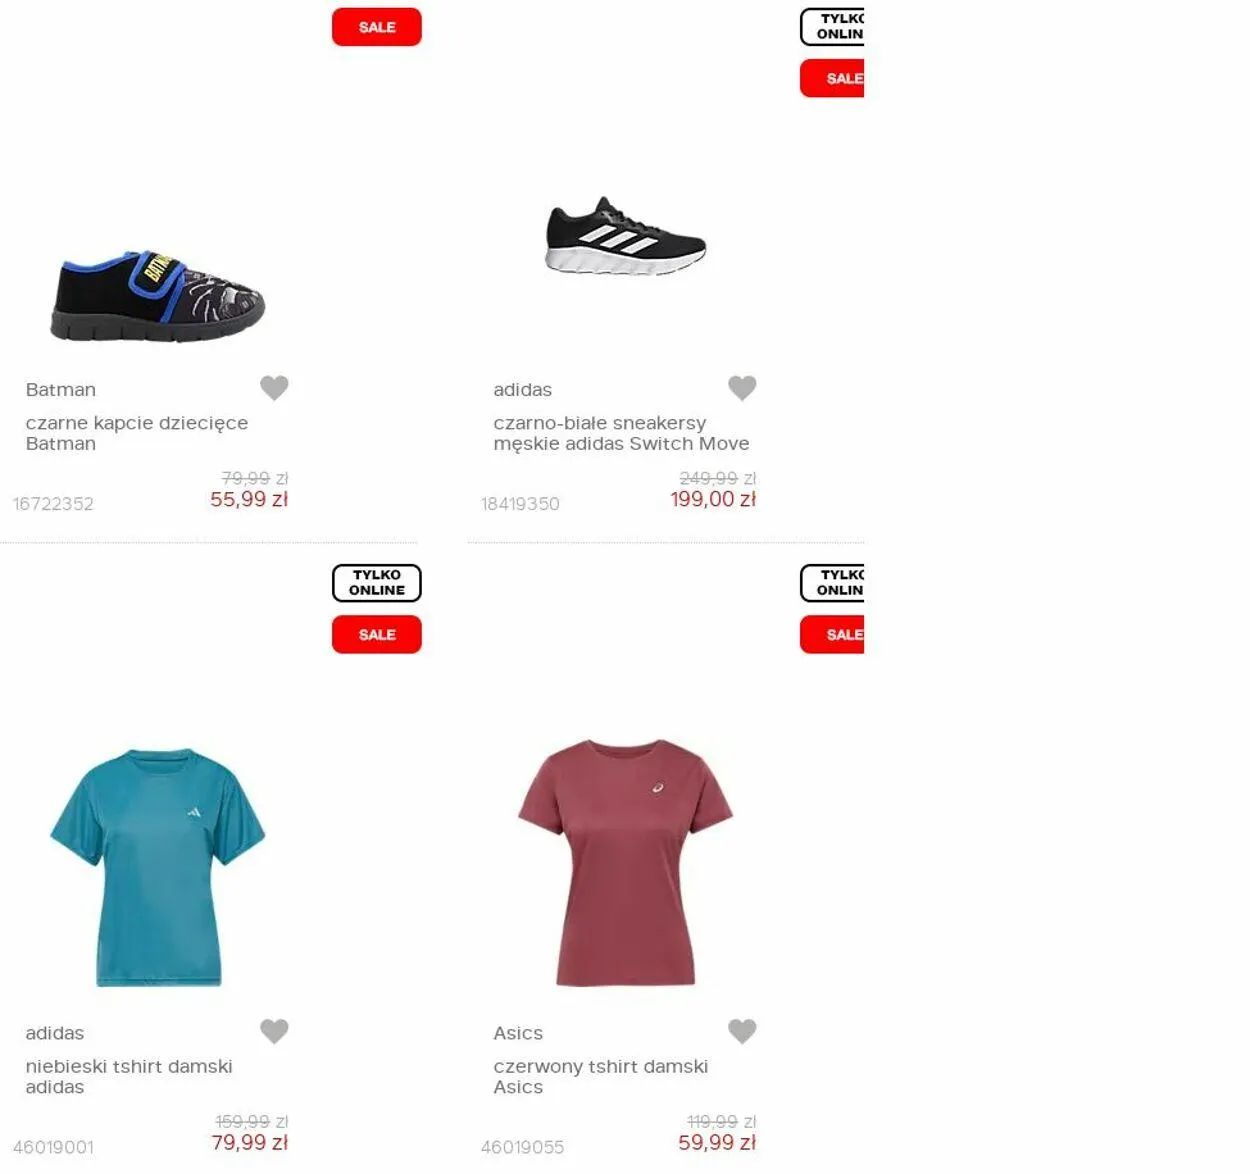Open 'czerwony tshirt damski Asics' link

tap(601, 1076)
